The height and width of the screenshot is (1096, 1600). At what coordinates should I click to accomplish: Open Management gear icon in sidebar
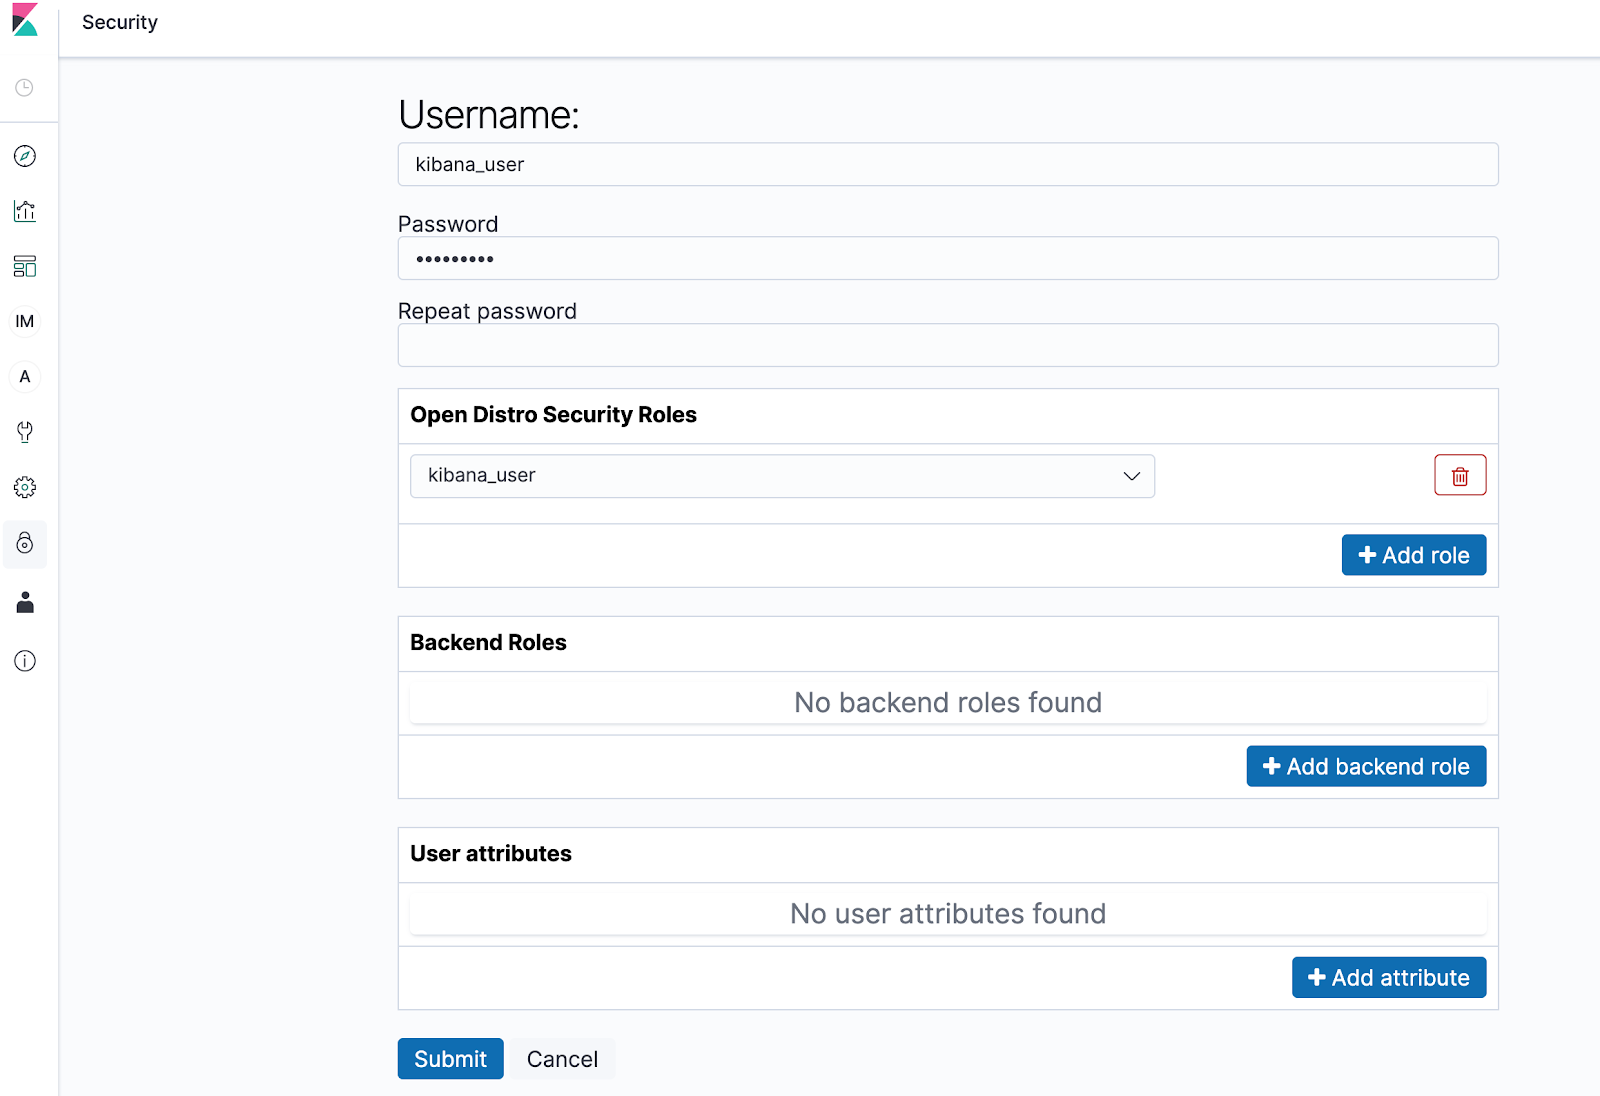[25, 487]
